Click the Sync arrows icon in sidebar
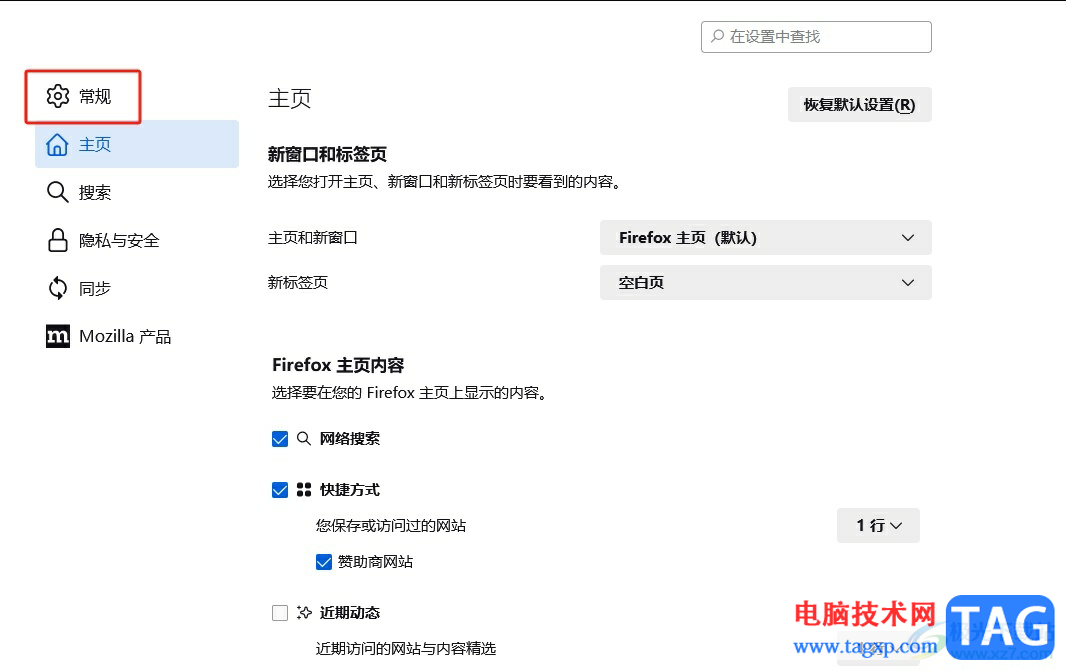 click(x=58, y=288)
